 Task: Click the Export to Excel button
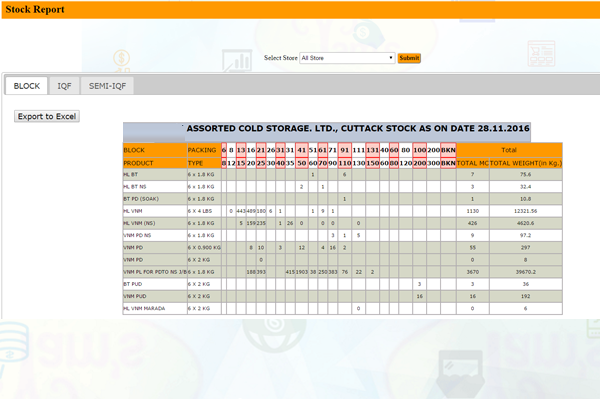(47, 116)
